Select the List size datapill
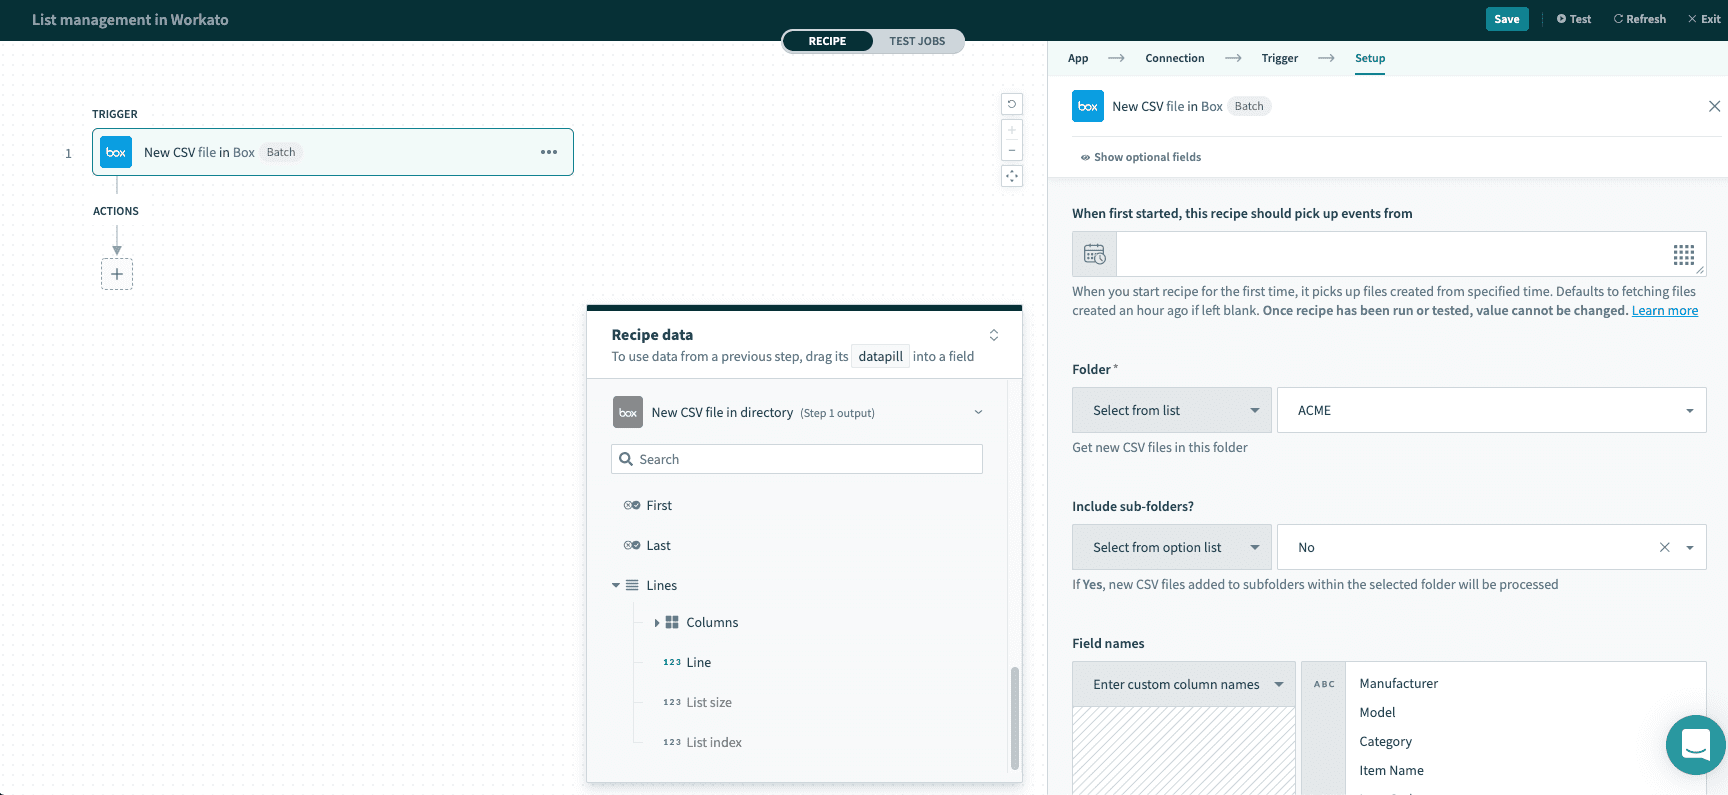1728x795 pixels. point(708,702)
